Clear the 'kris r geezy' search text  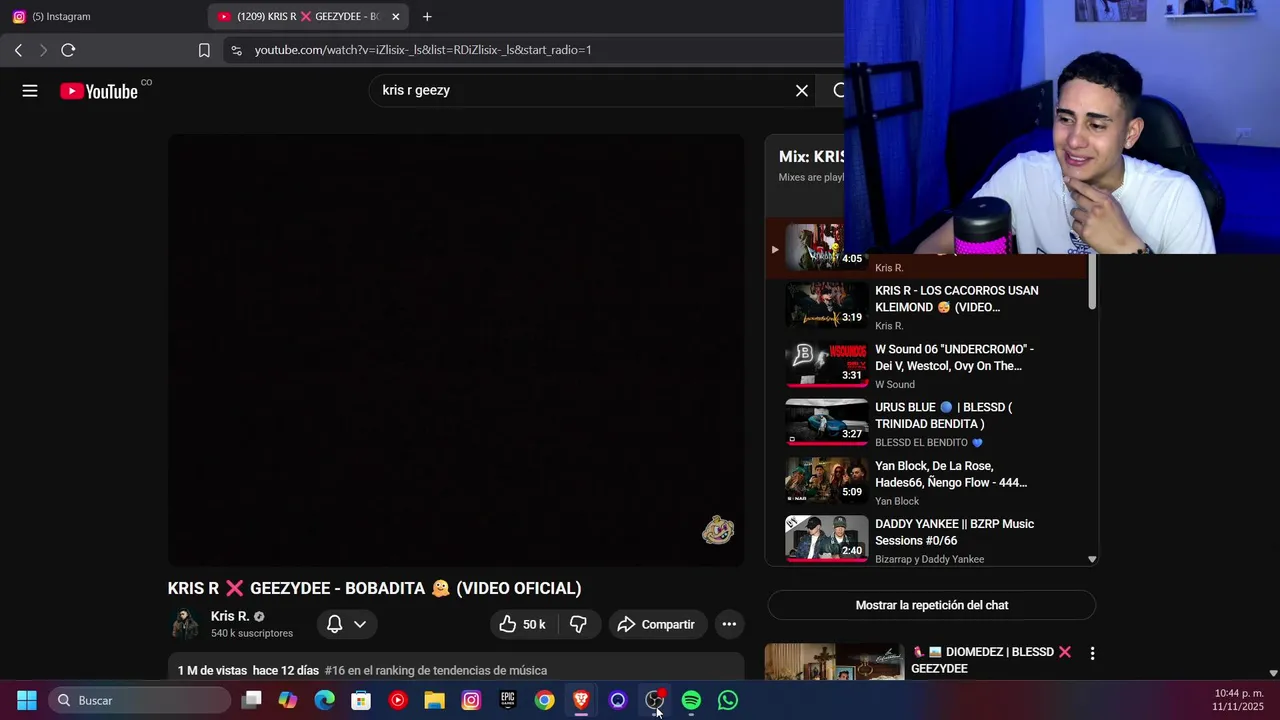click(x=802, y=91)
